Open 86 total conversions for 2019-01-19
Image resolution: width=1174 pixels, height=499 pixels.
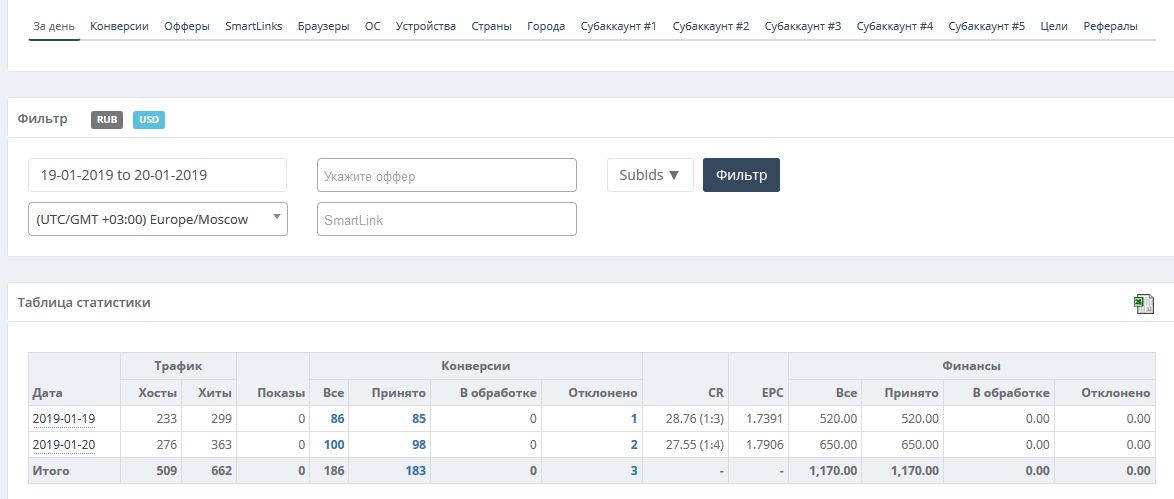pos(338,419)
